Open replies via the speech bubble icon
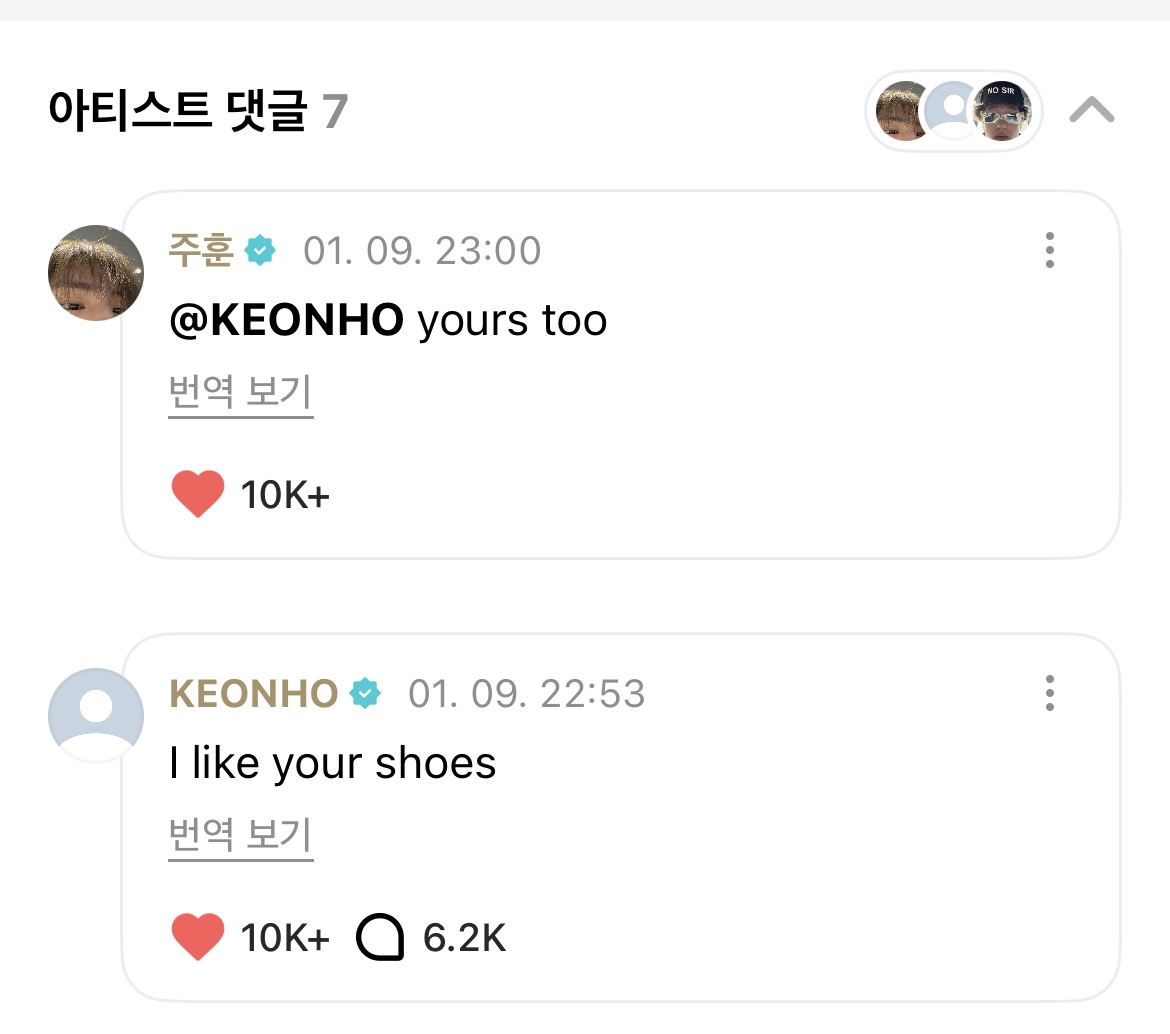The height and width of the screenshot is (1034, 1170). click(380, 938)
